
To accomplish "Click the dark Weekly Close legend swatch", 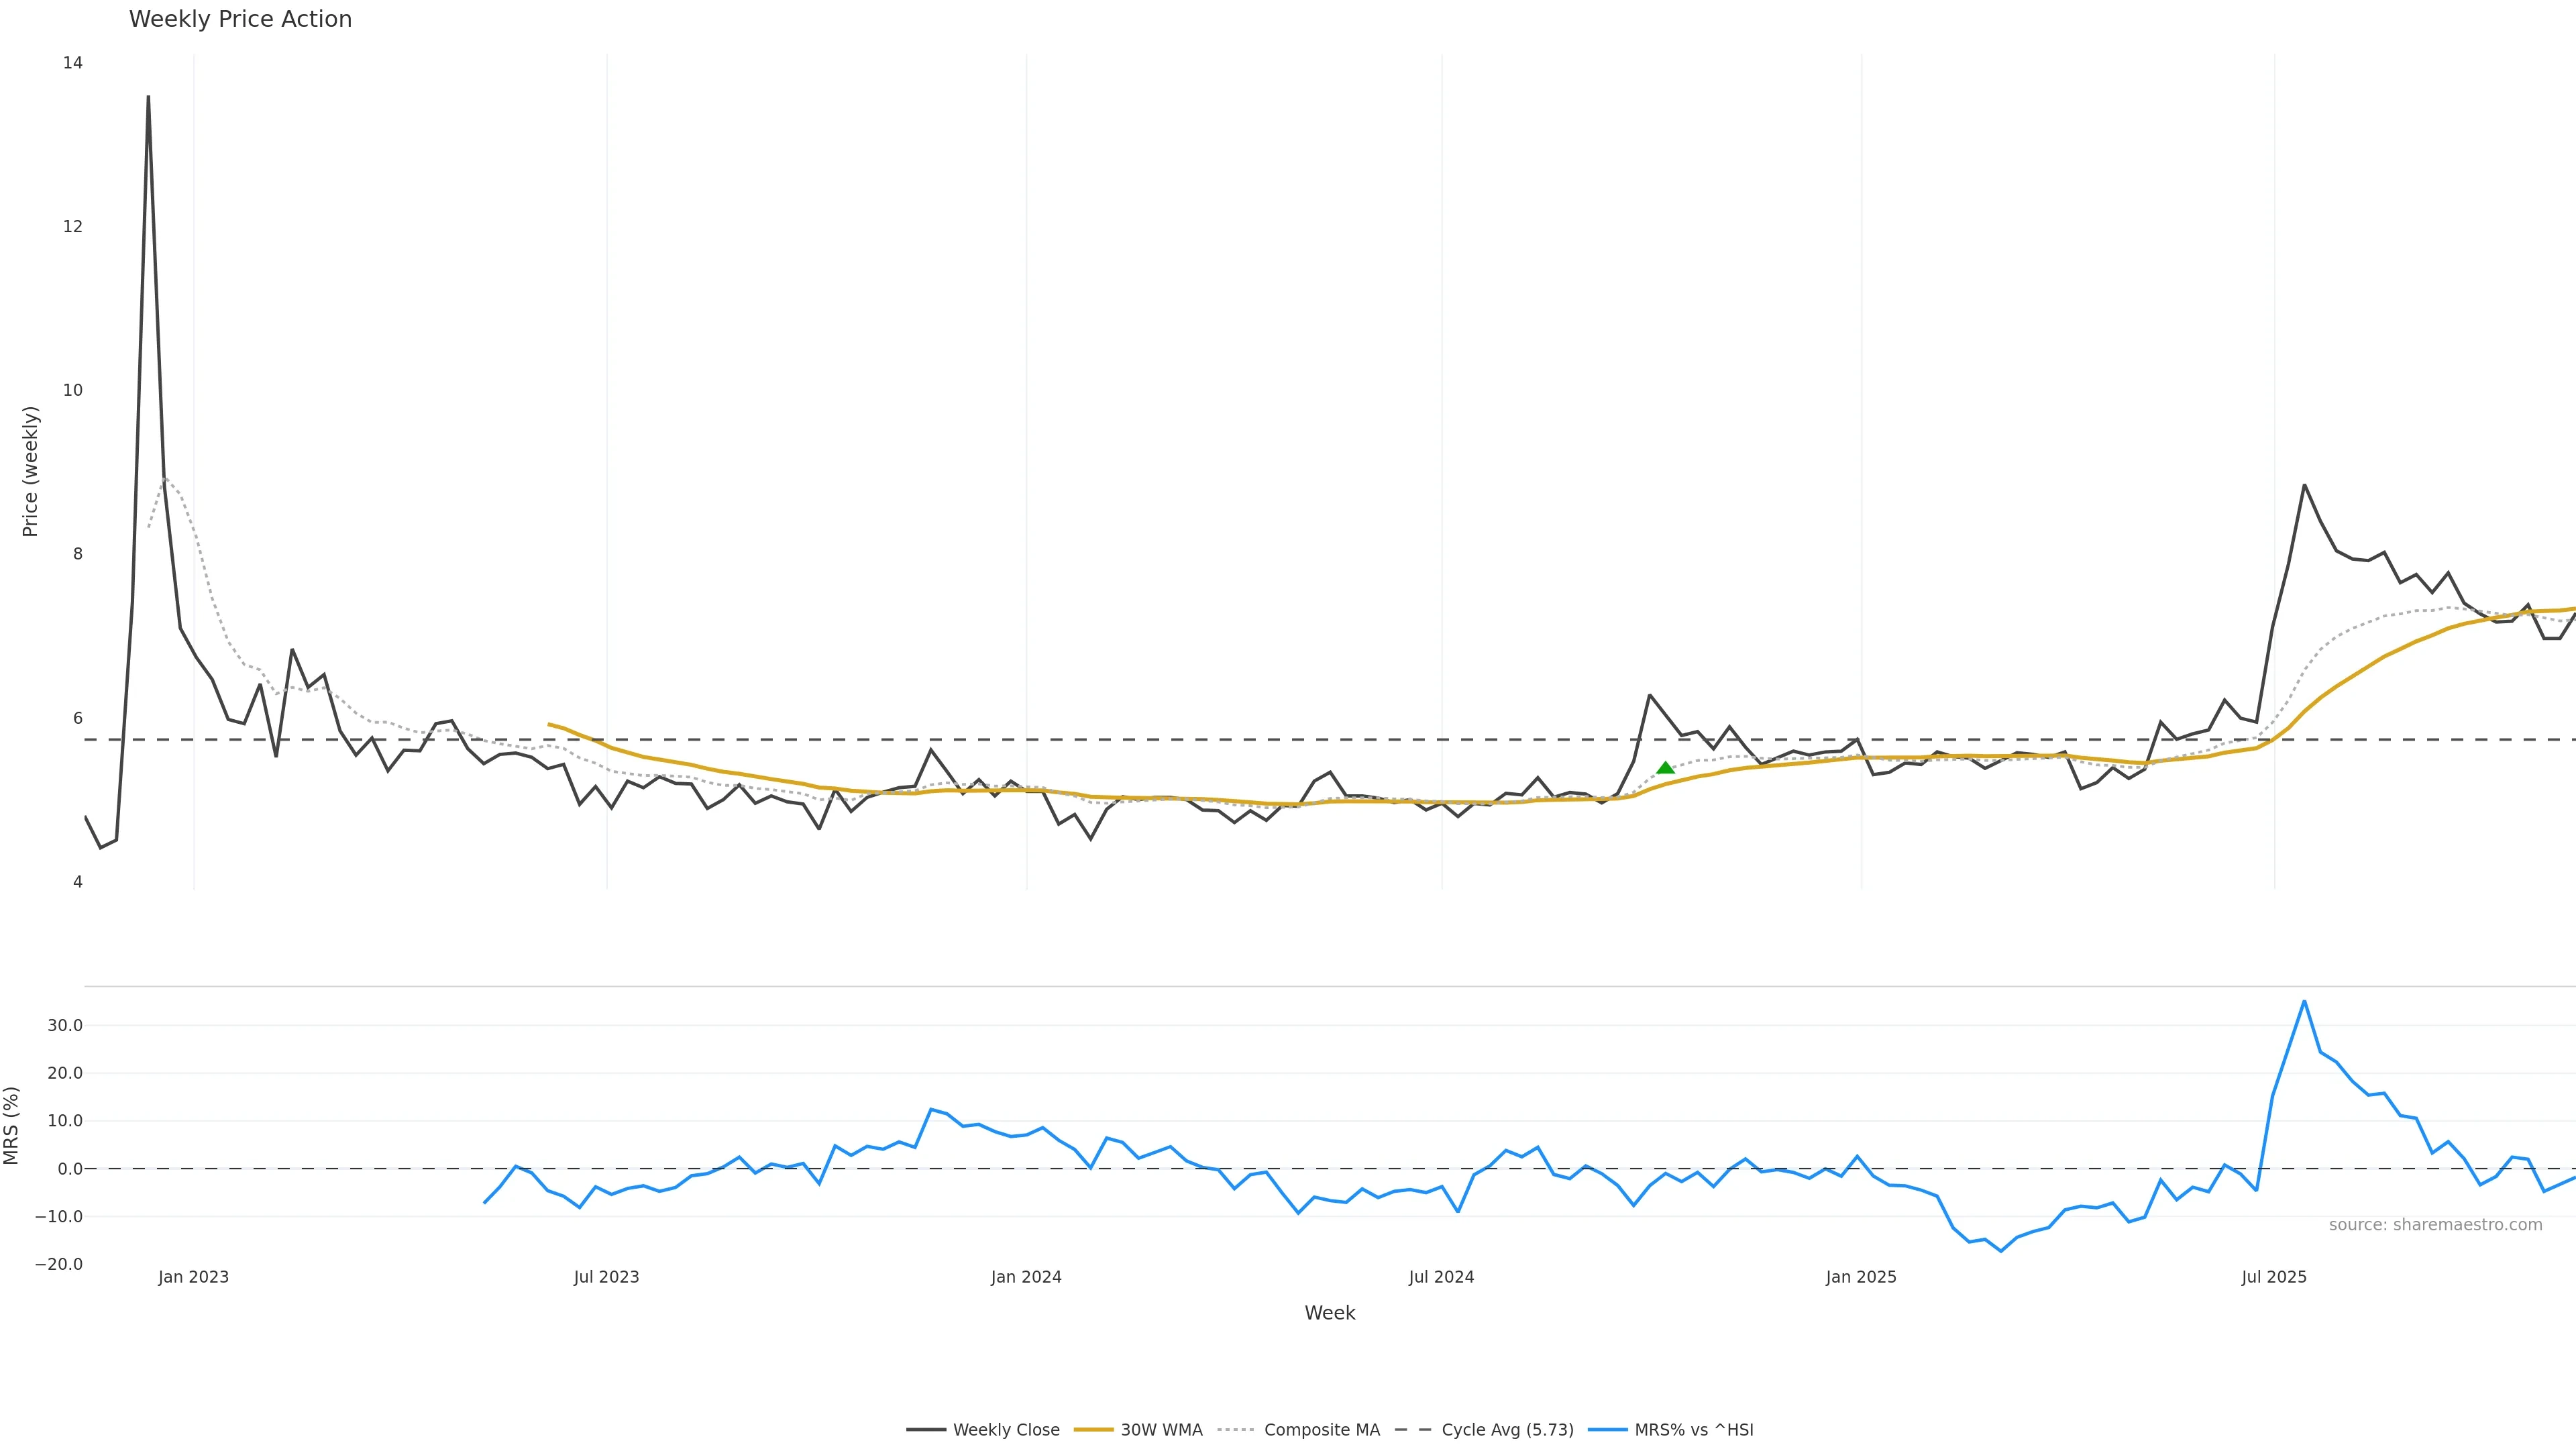I will (x=926, y=1430).
